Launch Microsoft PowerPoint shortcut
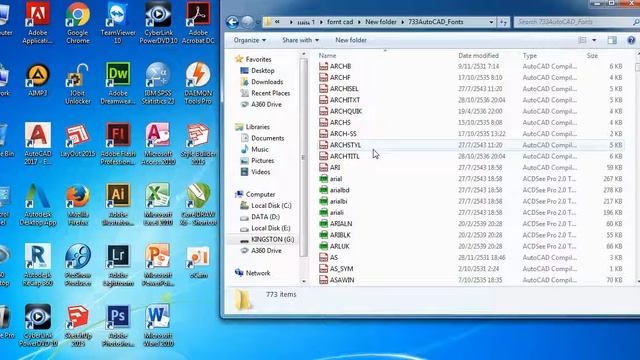The height and width of the screenshot is (360, 640). coord(158,265)
